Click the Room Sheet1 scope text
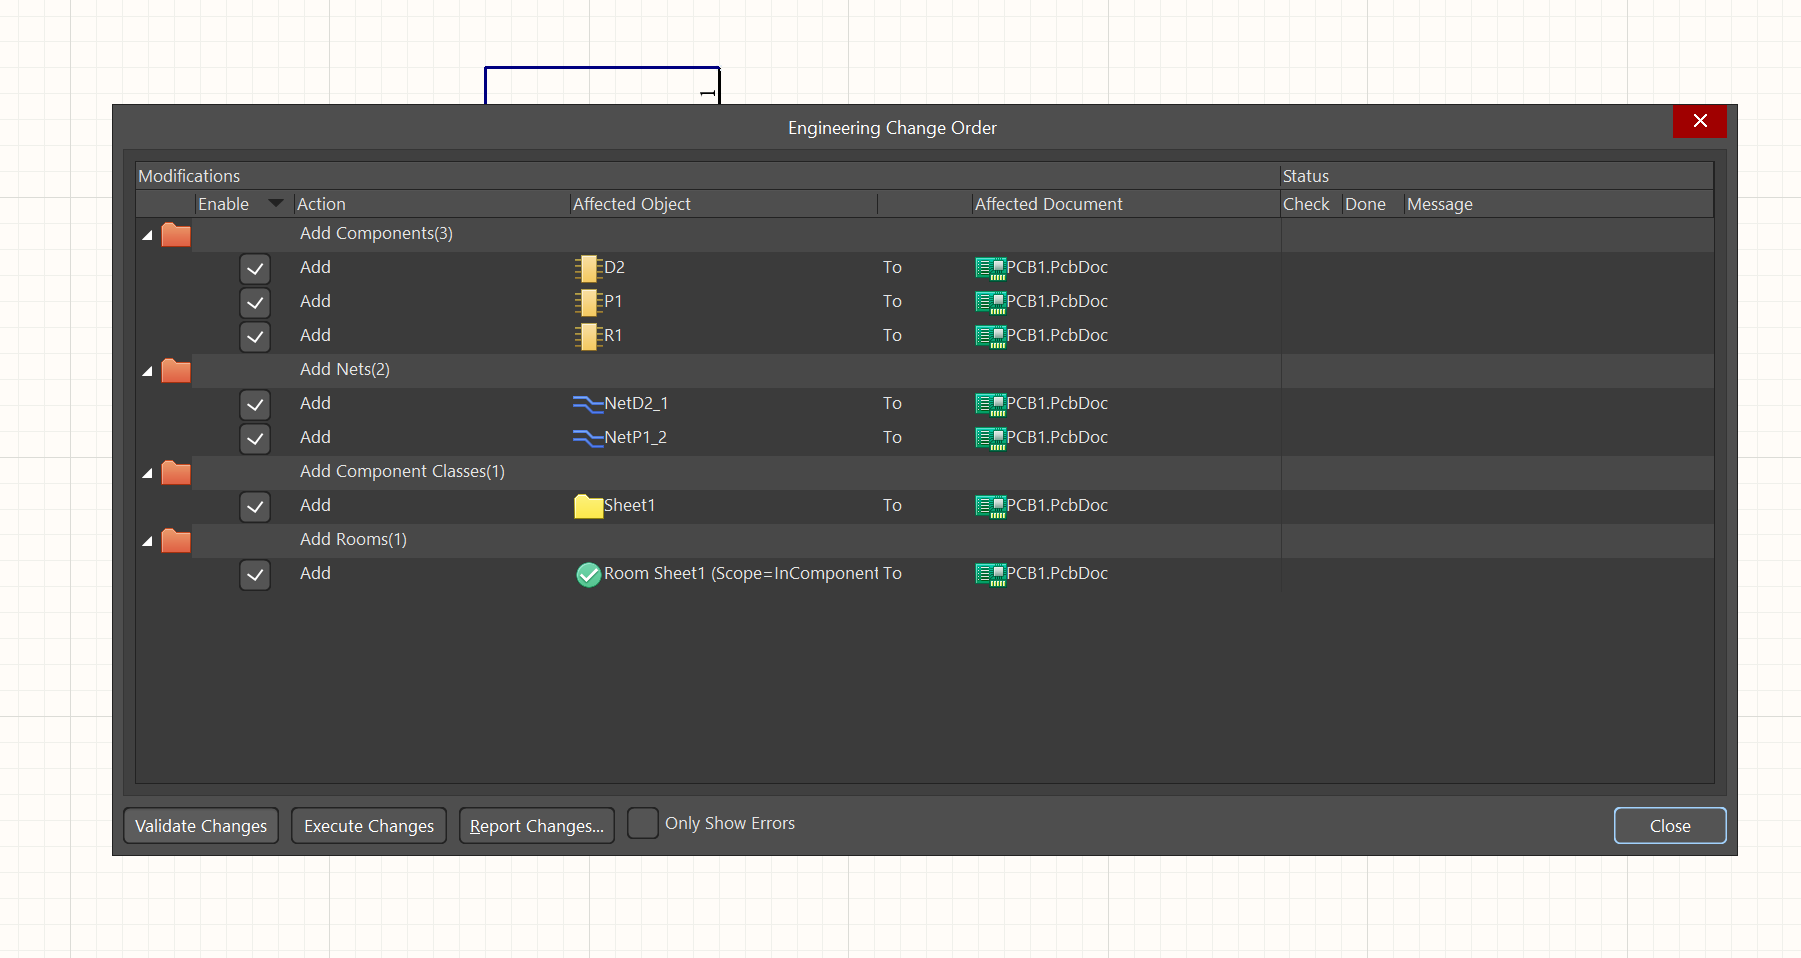The width and height of the screenshot is (1801, 958). coord(741,573)
